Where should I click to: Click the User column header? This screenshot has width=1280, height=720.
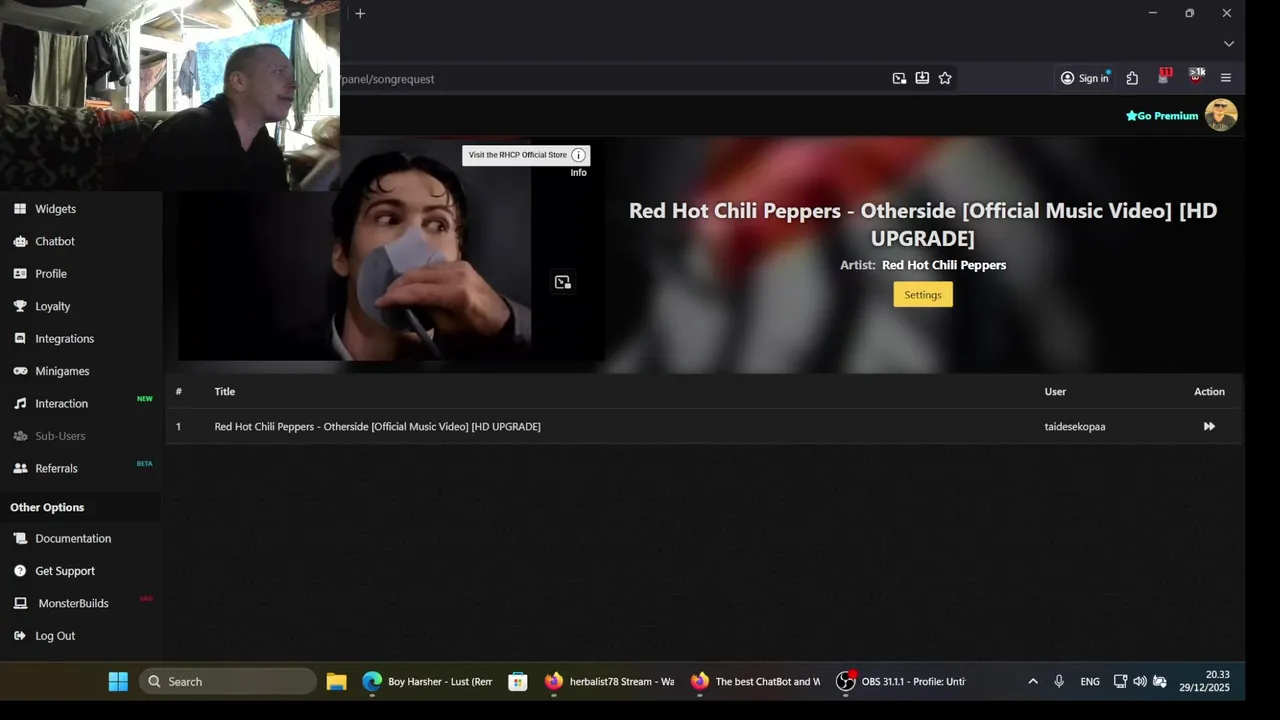pyautogui.click(x=1055, y=392)
